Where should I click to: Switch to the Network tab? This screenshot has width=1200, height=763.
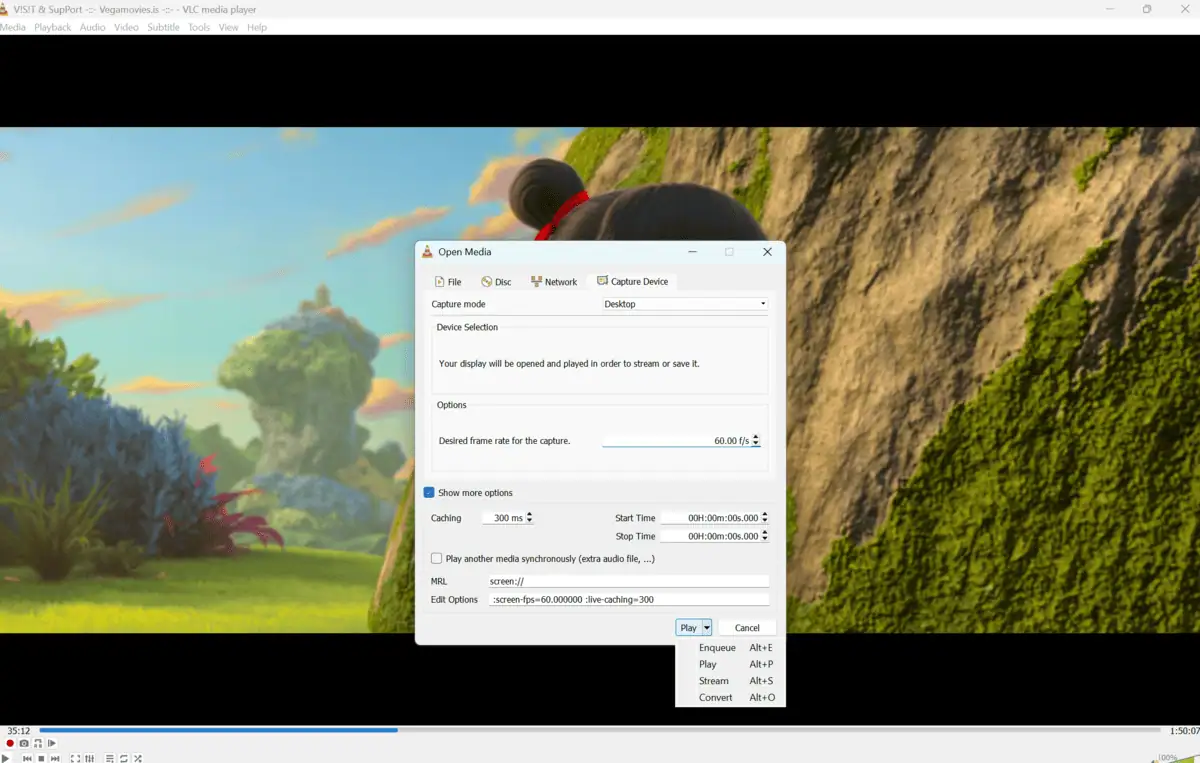point(553,282)
